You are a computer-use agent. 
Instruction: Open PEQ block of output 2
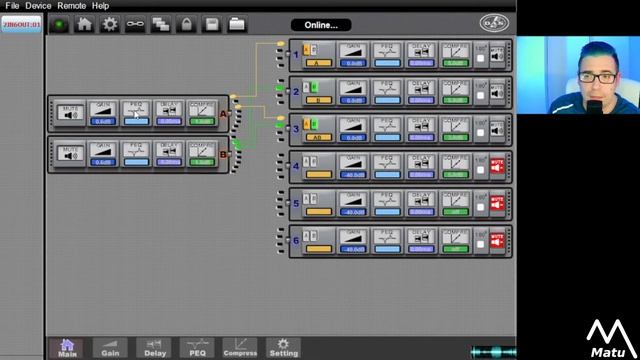coord(387,92)
